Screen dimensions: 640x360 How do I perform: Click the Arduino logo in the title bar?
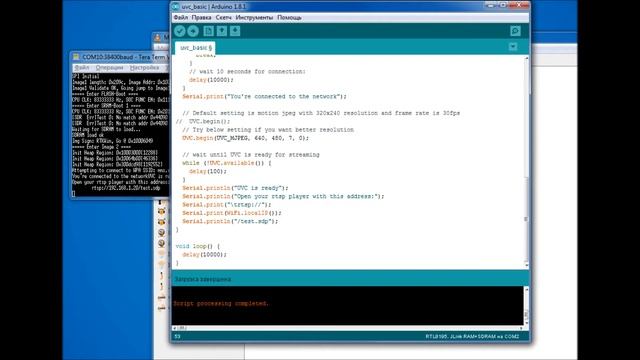pos(176,7)
